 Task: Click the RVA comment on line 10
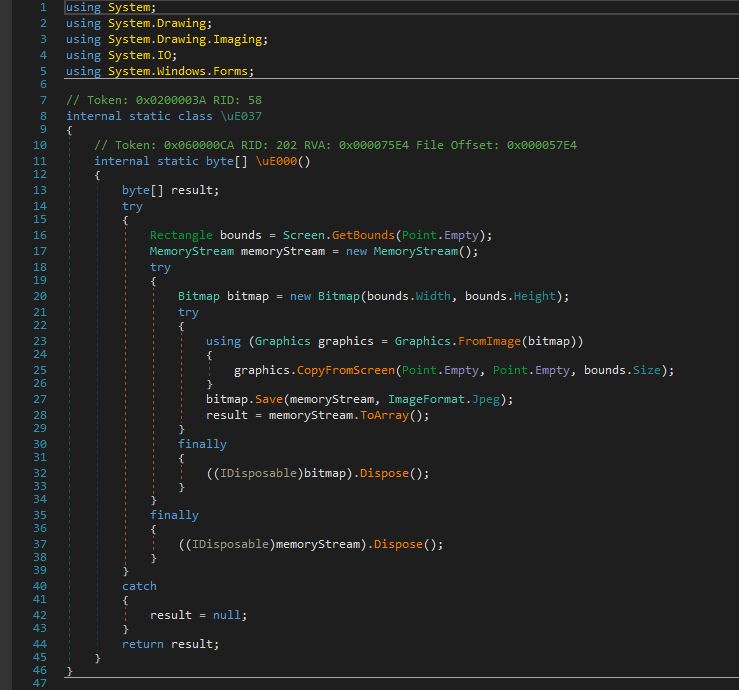click(x=335, y=145)
